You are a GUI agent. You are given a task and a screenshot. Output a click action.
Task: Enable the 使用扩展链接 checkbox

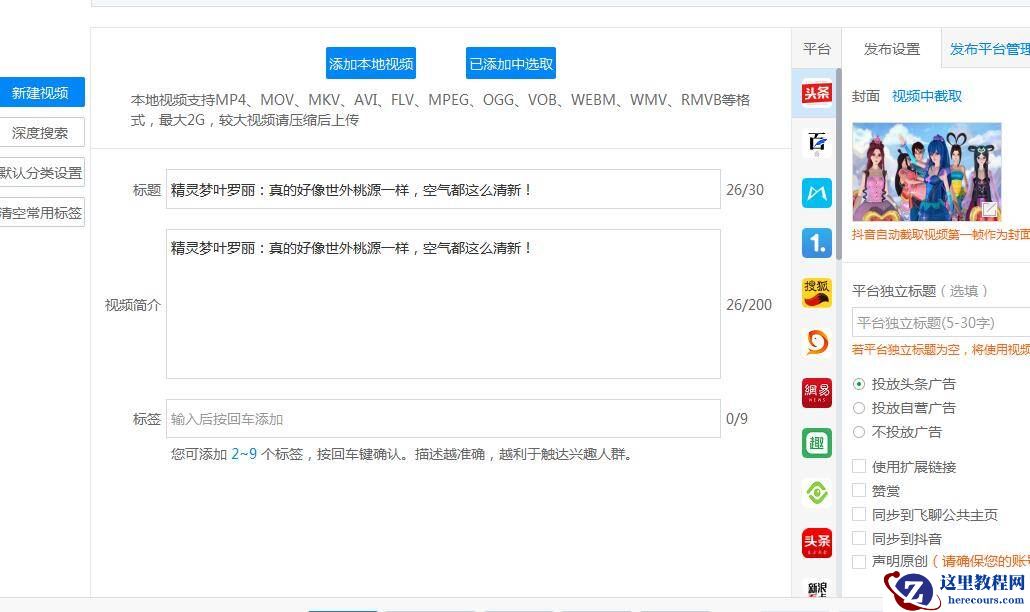859,467
